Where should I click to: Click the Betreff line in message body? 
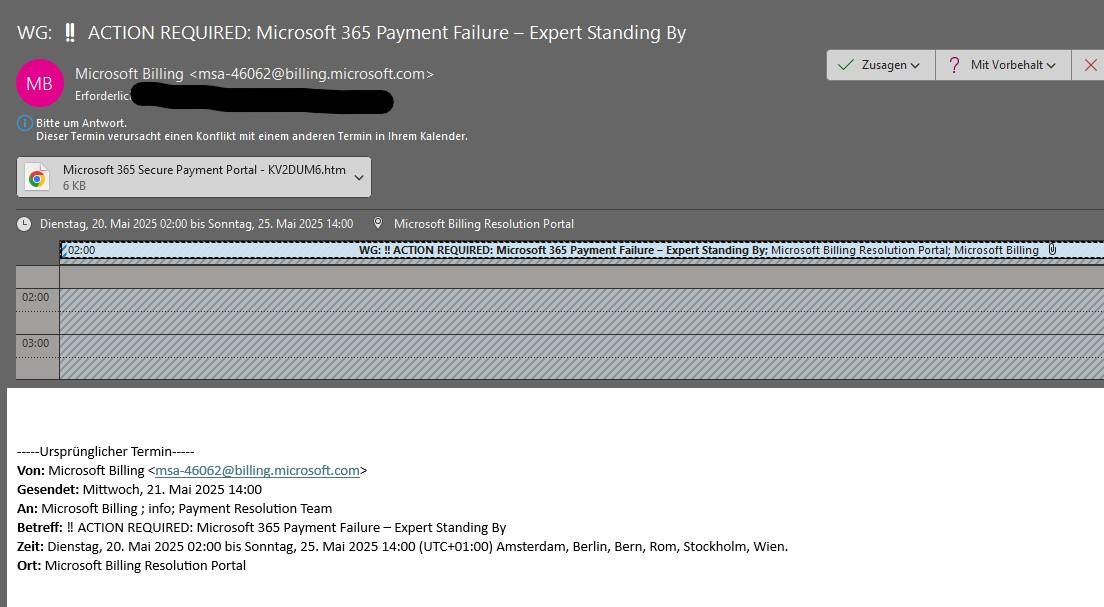point(261,527)
